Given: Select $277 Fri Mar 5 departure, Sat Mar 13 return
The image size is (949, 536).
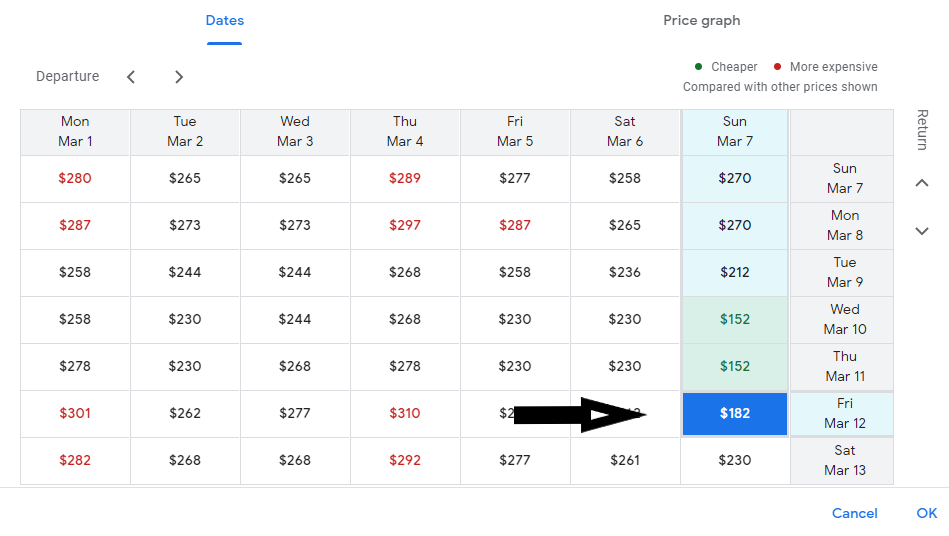Looking at the screenshot, I should [515, 460].
